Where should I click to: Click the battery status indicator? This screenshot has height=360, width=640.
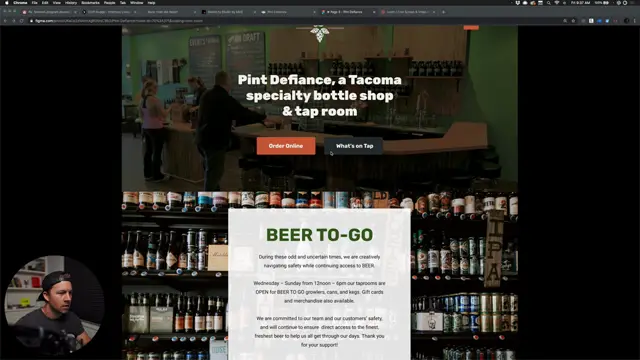point(602,2)
